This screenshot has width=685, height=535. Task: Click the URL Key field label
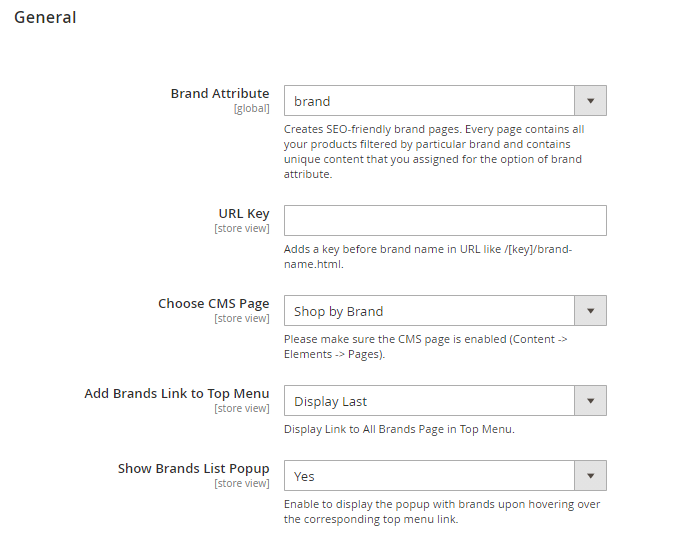point(244,214)
